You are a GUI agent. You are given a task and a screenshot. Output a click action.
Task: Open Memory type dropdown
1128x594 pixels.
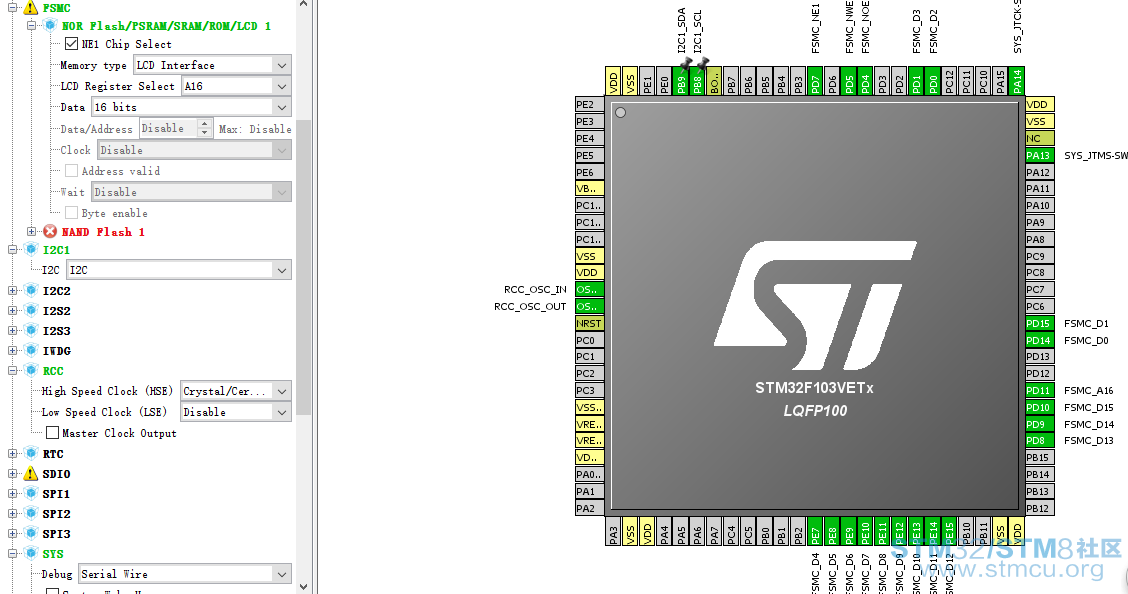coord(212,65)
